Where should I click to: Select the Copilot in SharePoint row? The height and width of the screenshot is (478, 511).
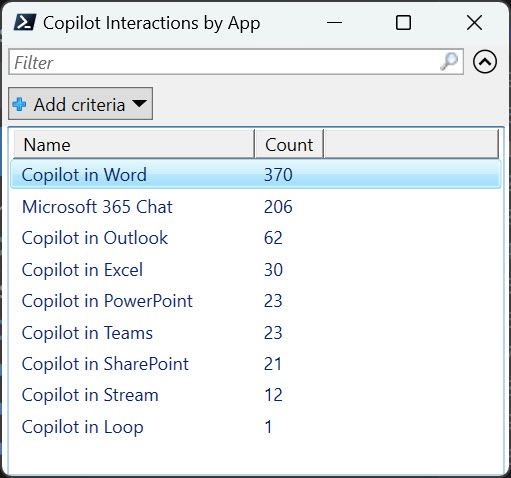point(256,364)
